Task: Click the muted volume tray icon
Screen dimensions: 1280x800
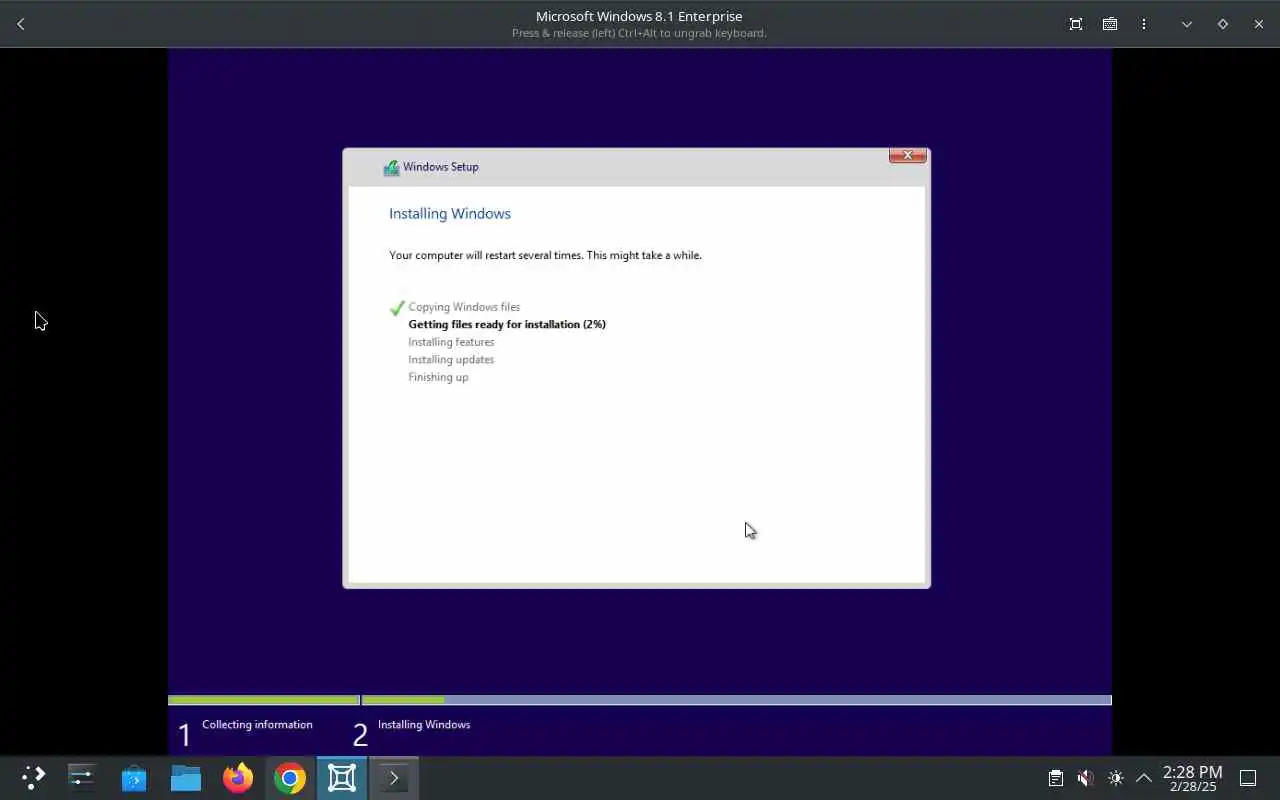Action: click(x=1086, y=778)
